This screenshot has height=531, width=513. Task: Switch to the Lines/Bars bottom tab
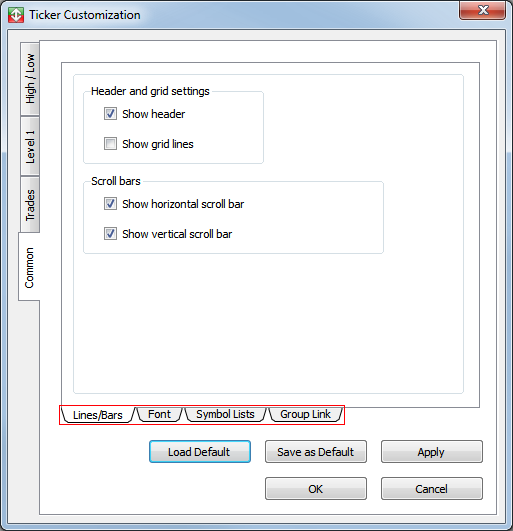(98, 415)
